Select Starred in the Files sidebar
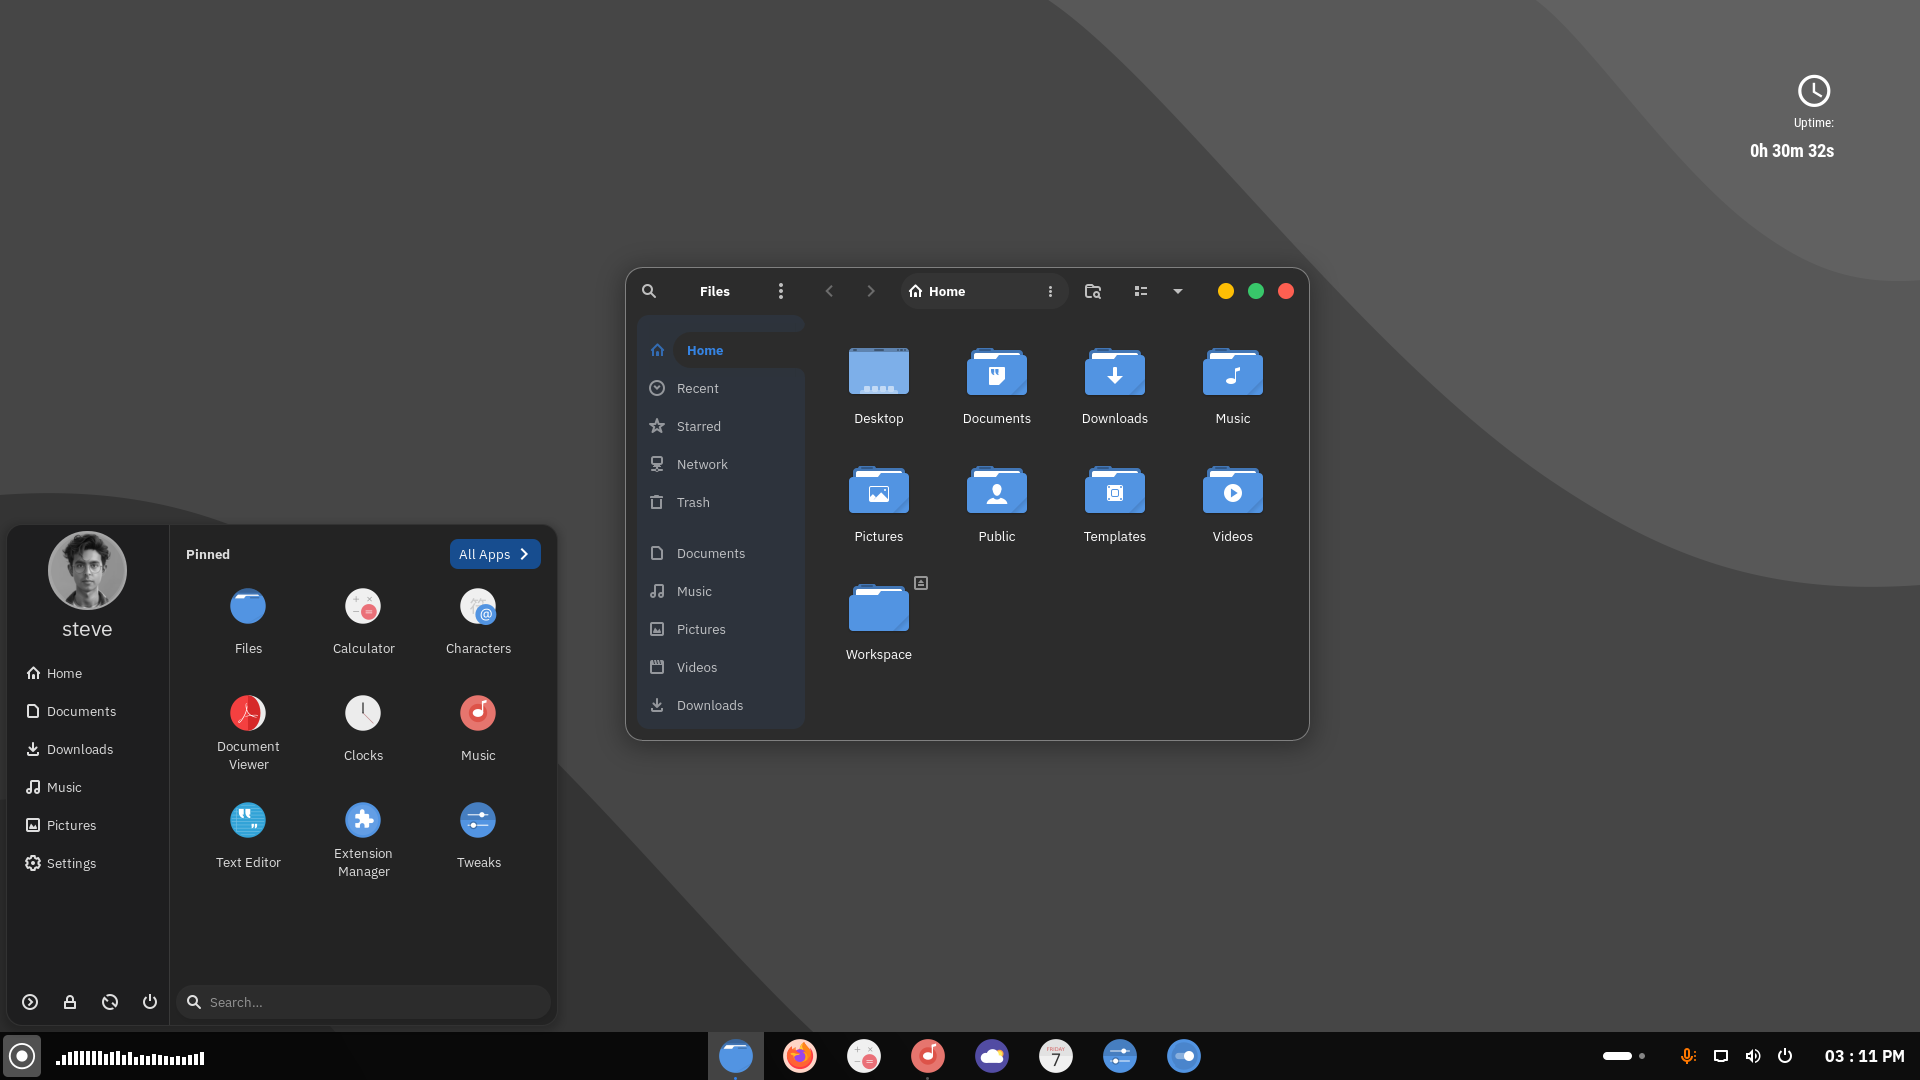The image size is (1920, 1080). pyautogui.click(x=698, y=426)
